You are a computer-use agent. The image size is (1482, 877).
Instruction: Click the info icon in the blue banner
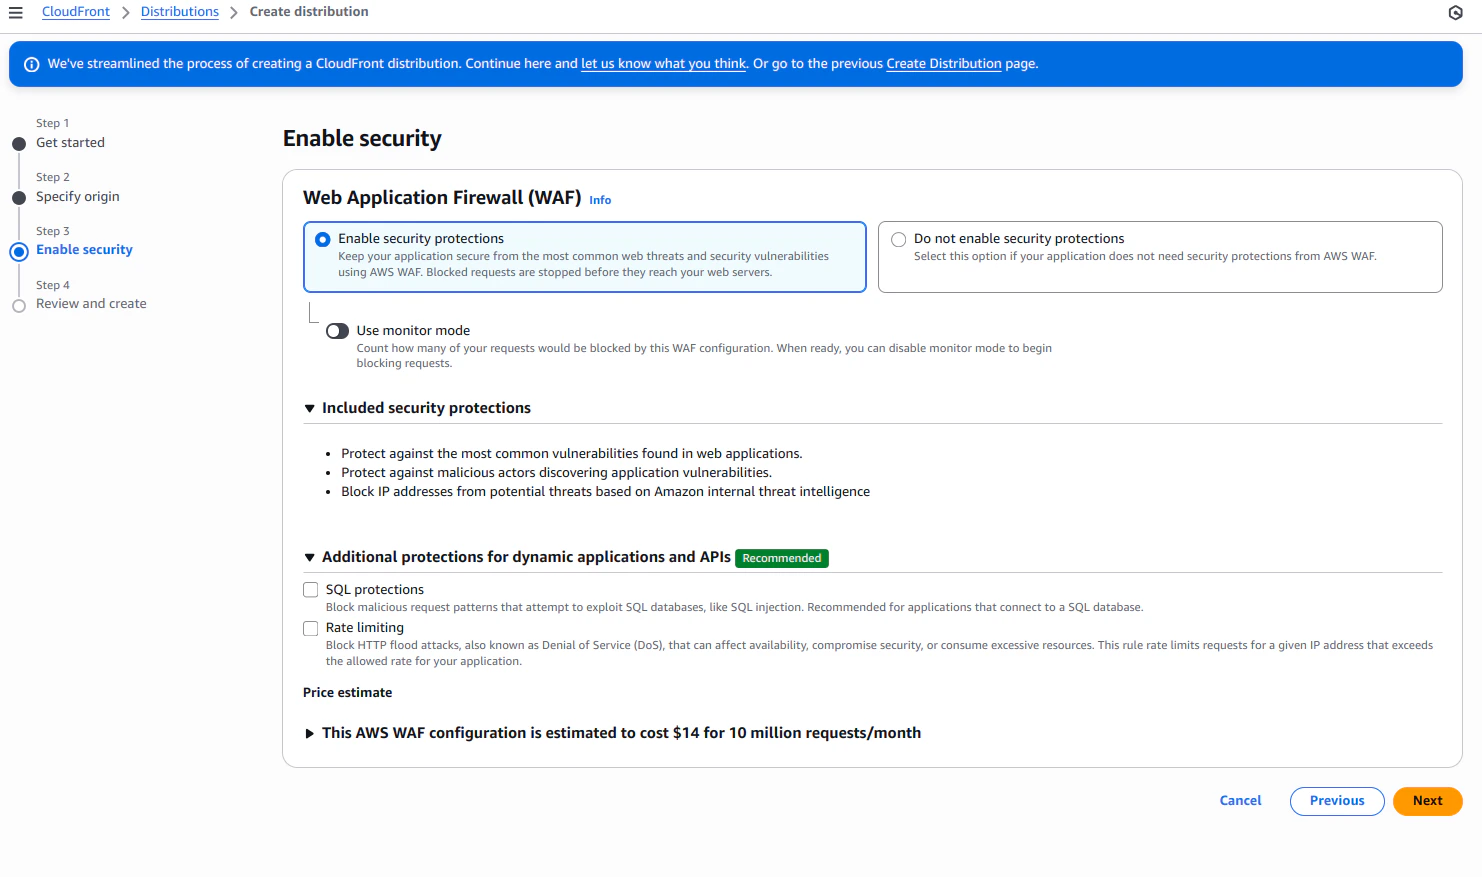[x=31, y=63]
